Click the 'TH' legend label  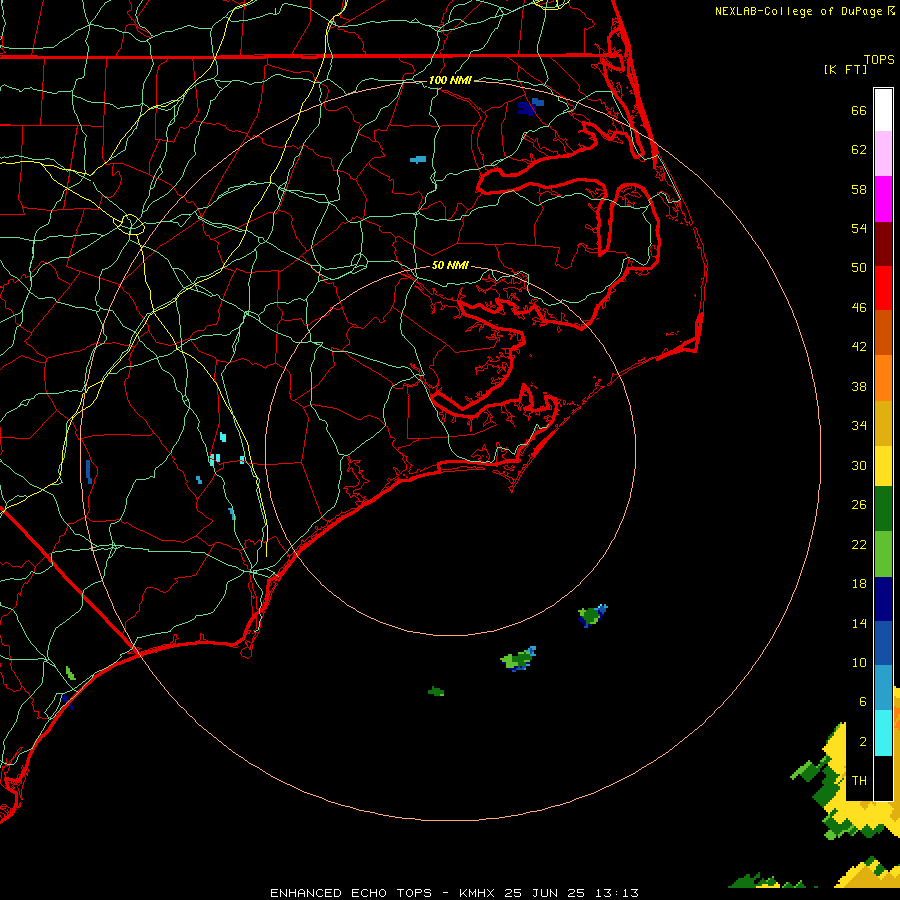point(859,781)
